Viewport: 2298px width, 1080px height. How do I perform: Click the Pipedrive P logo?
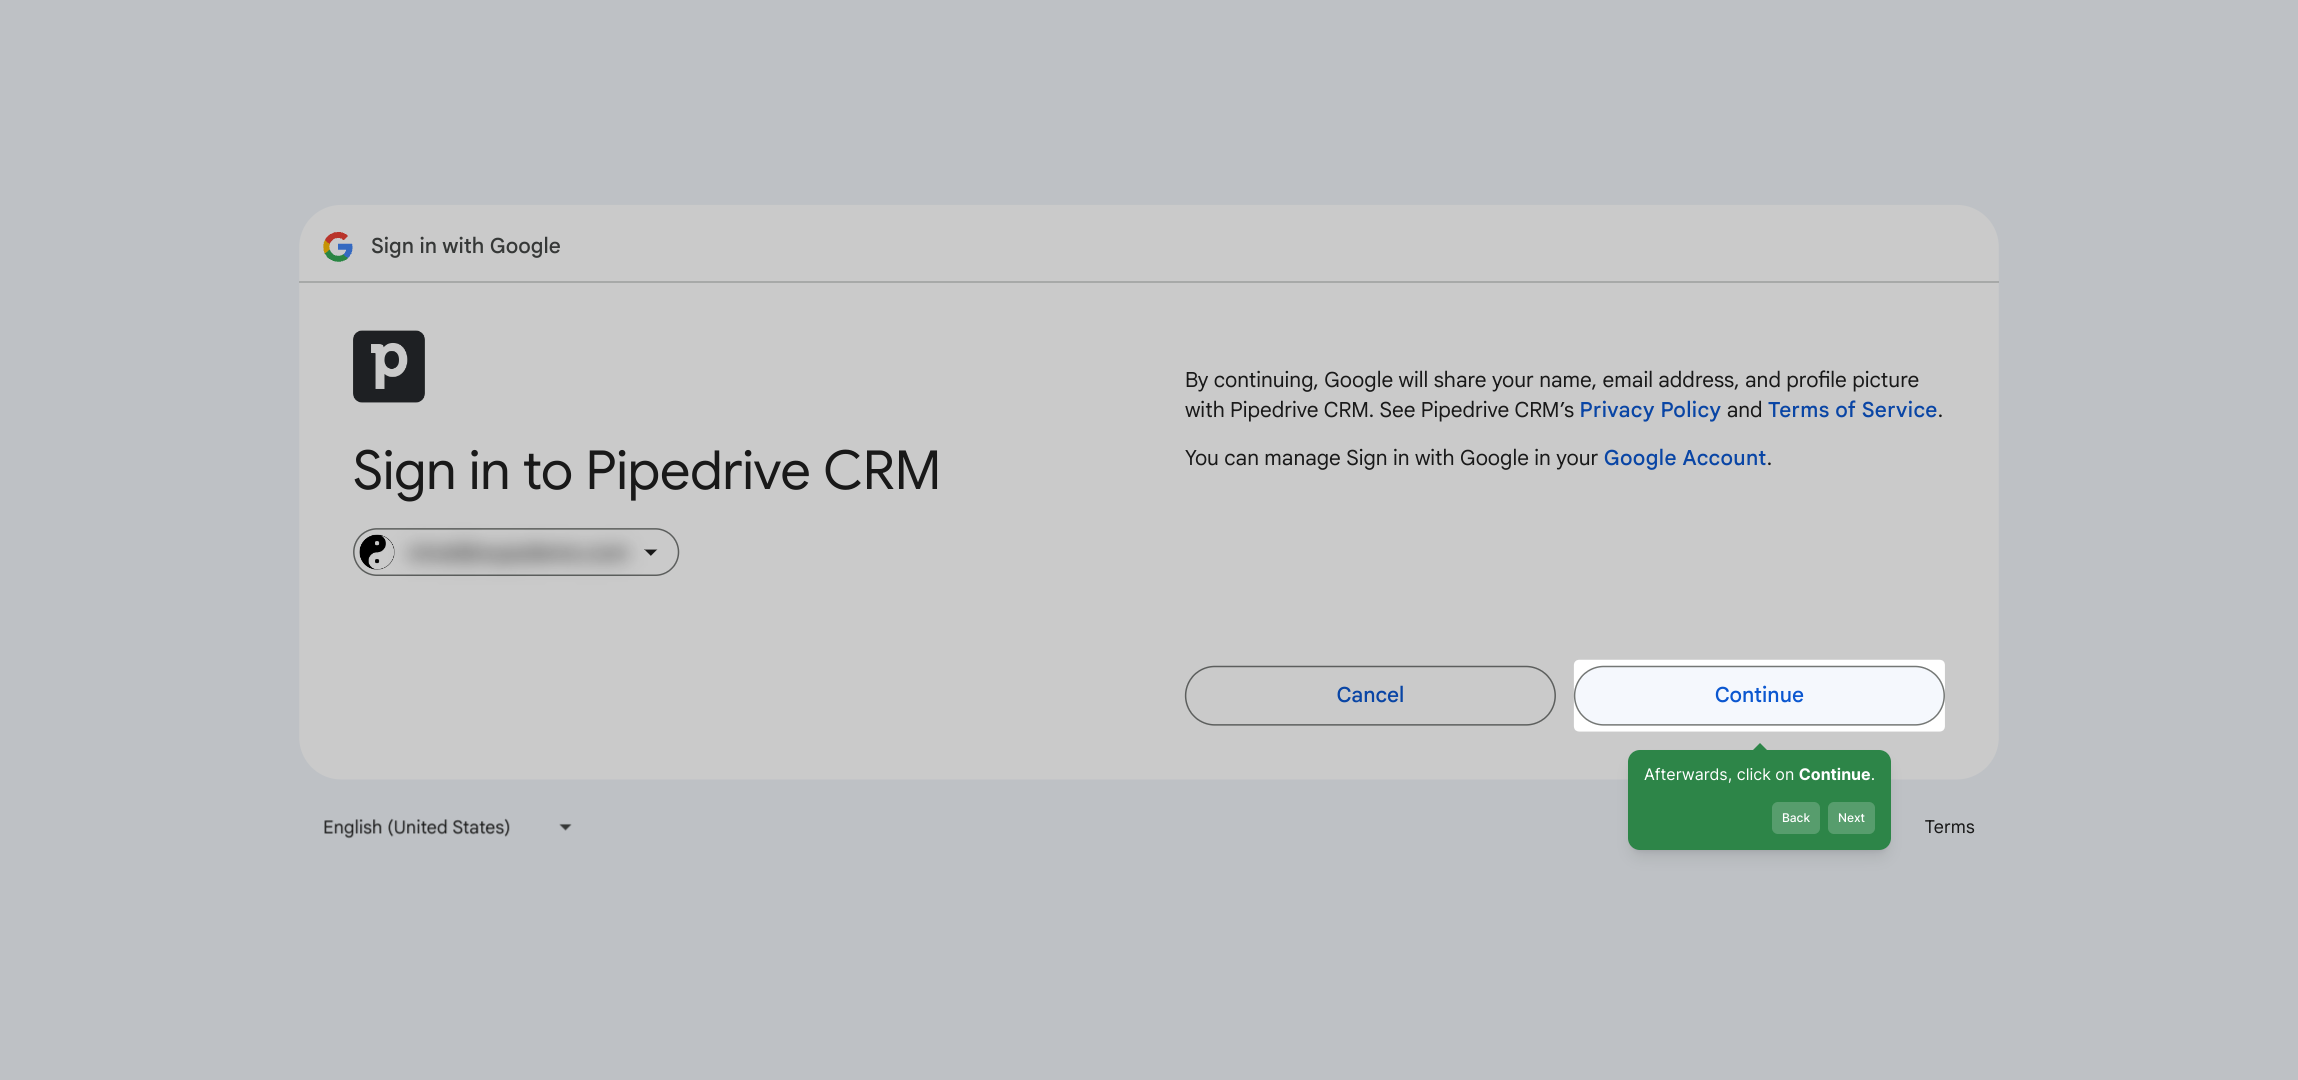coord(389,367)
